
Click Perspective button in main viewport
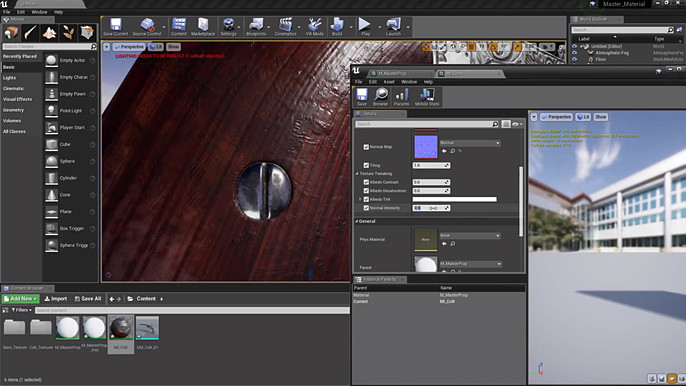click(x=129, y=46)
